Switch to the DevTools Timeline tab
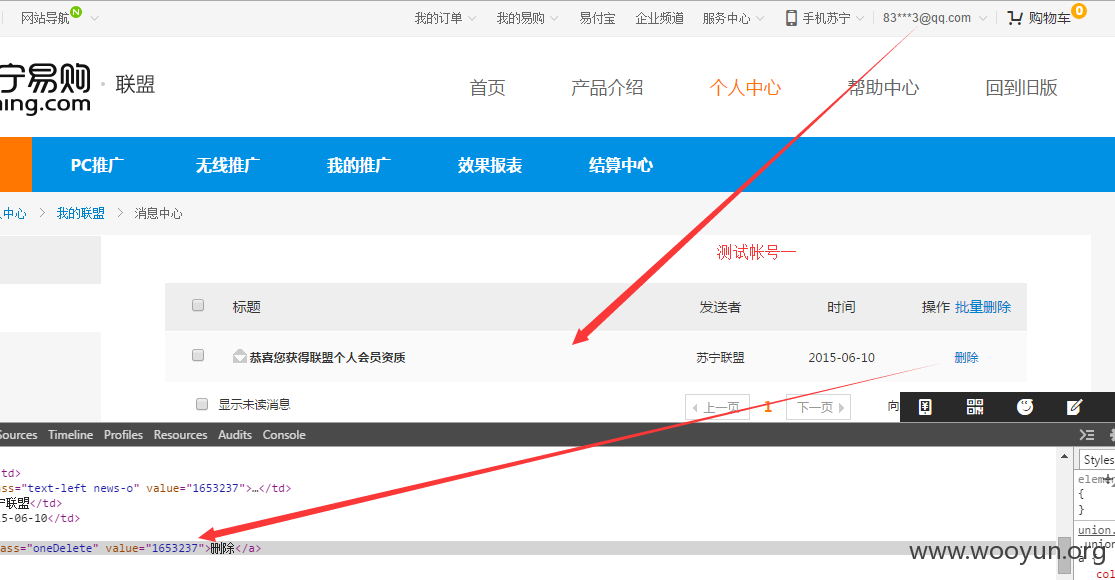This screenshot has width=1115, height=580. coord(70,434)
